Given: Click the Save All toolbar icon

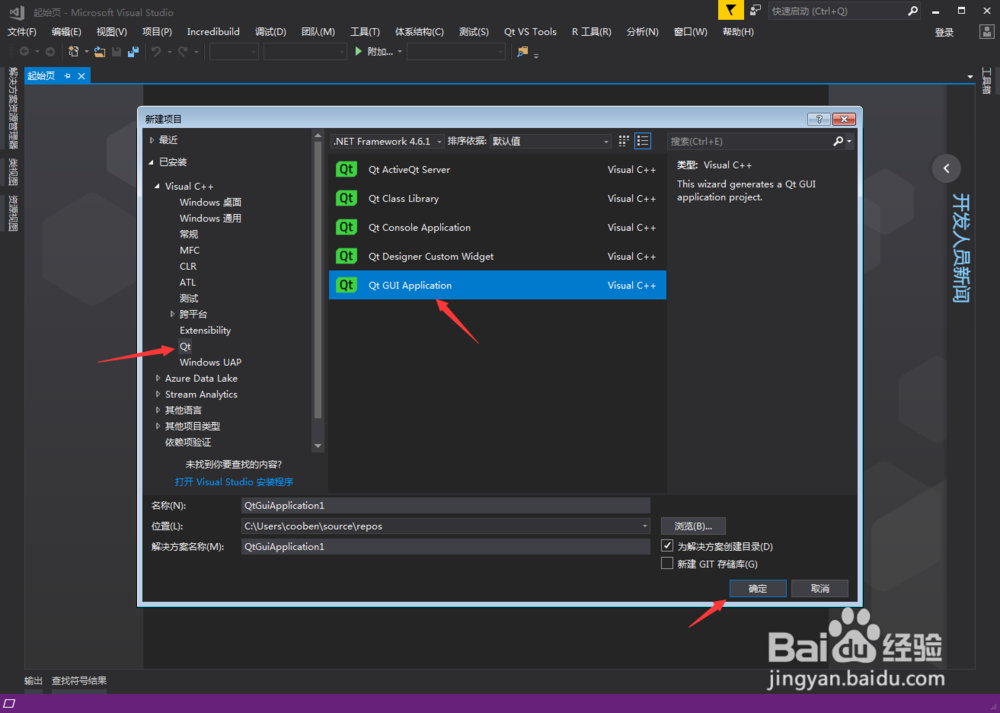Looking at the screenshot, I should tap(133, 52).
